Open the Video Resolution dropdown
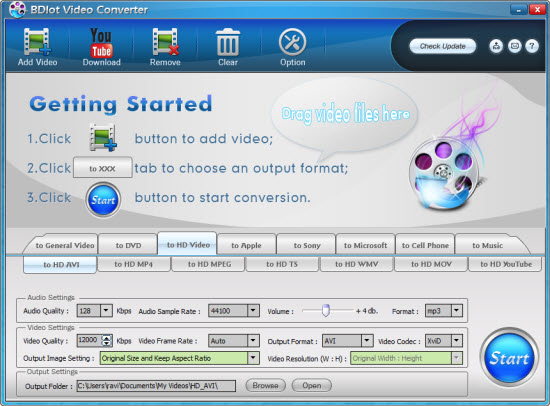This screenshot has width=550, height=406. click(456, 358)
